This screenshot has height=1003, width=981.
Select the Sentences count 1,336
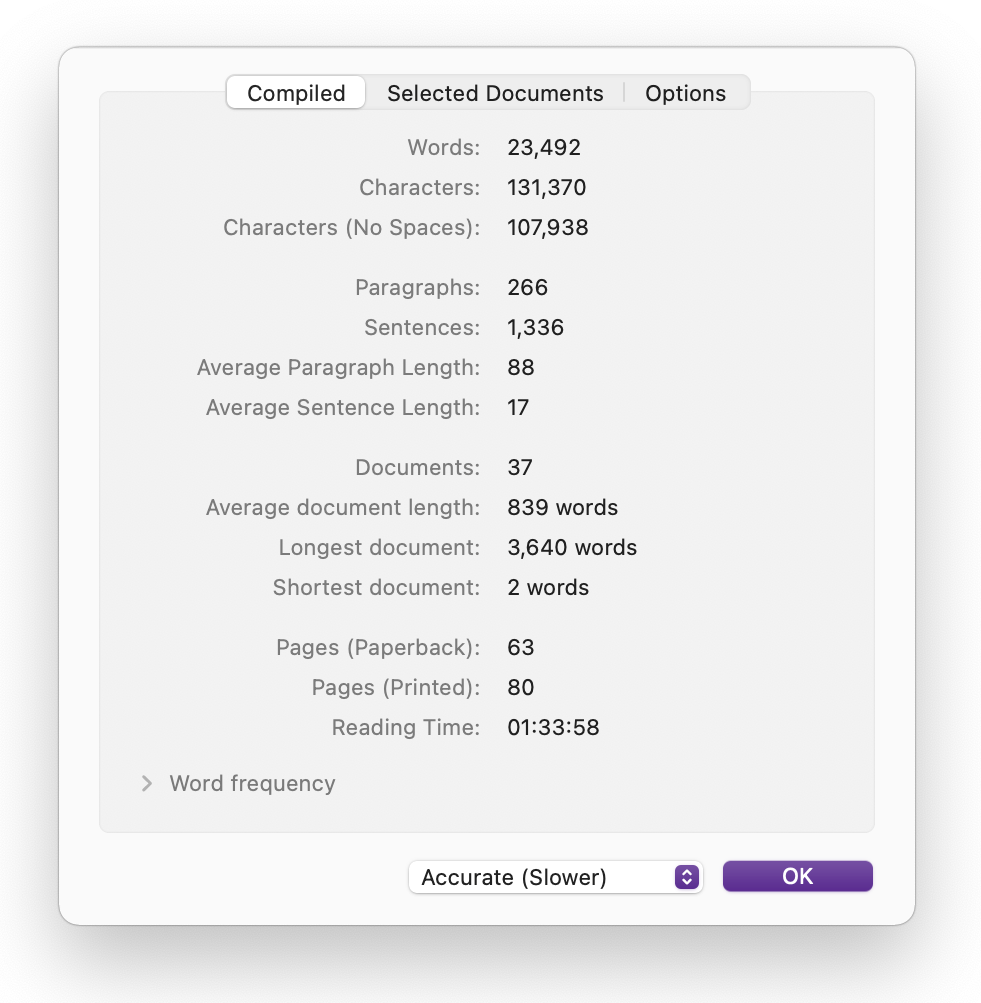click(x=536, y=328)
